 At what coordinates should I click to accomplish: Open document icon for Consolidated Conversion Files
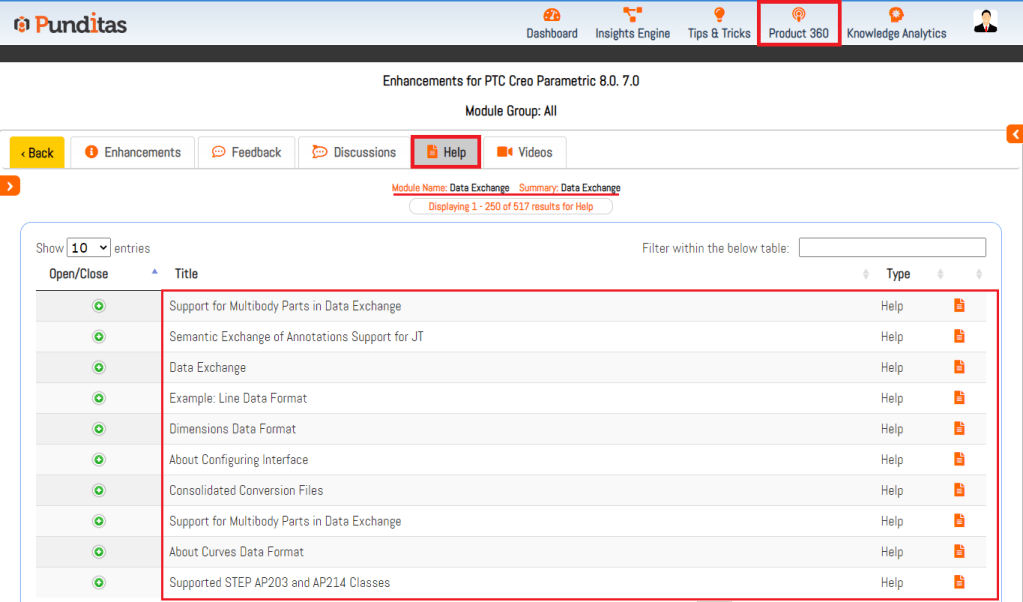(x=959, y=490)
